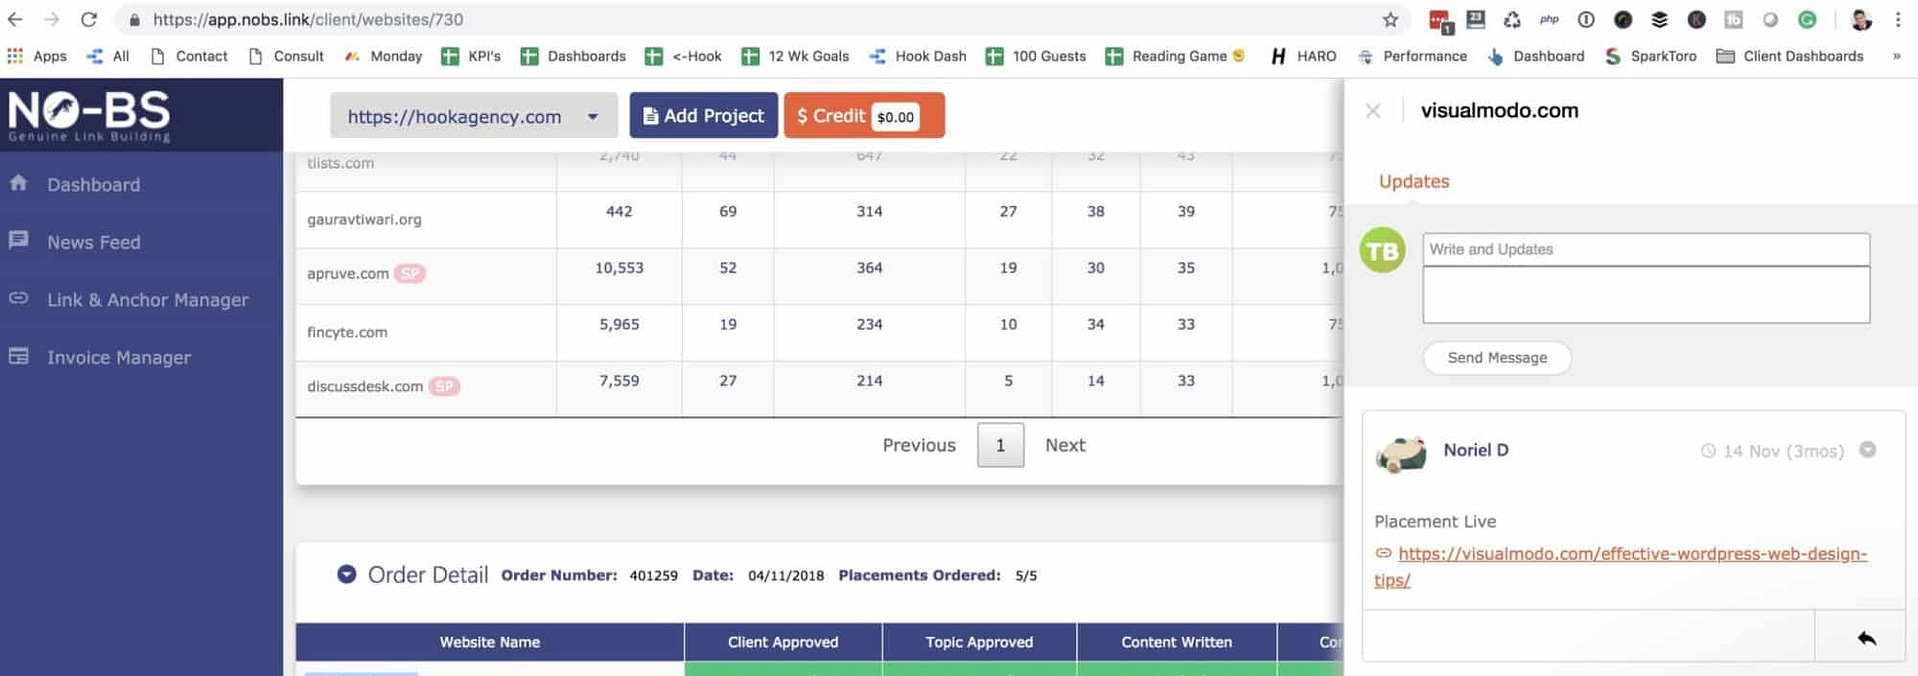The height and width of the screenshot is (676, 1918).
Task: Click the address bar URL
Action: pos(308,19)
